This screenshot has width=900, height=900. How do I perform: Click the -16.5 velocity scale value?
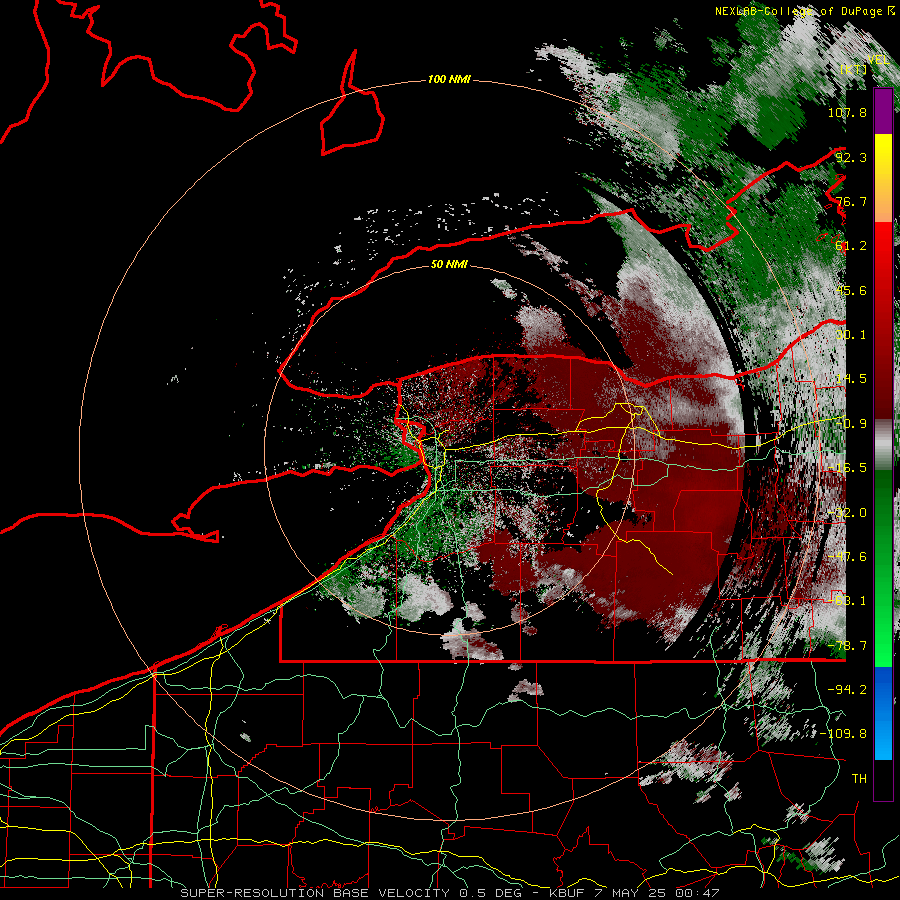pos(847,468)
